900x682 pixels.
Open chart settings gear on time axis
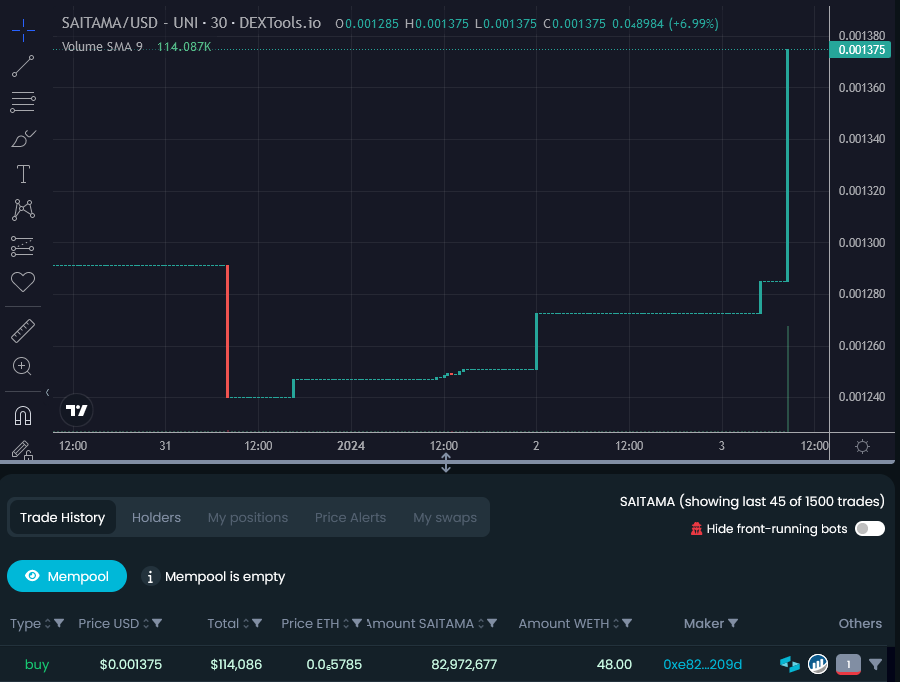click(862, 446)
